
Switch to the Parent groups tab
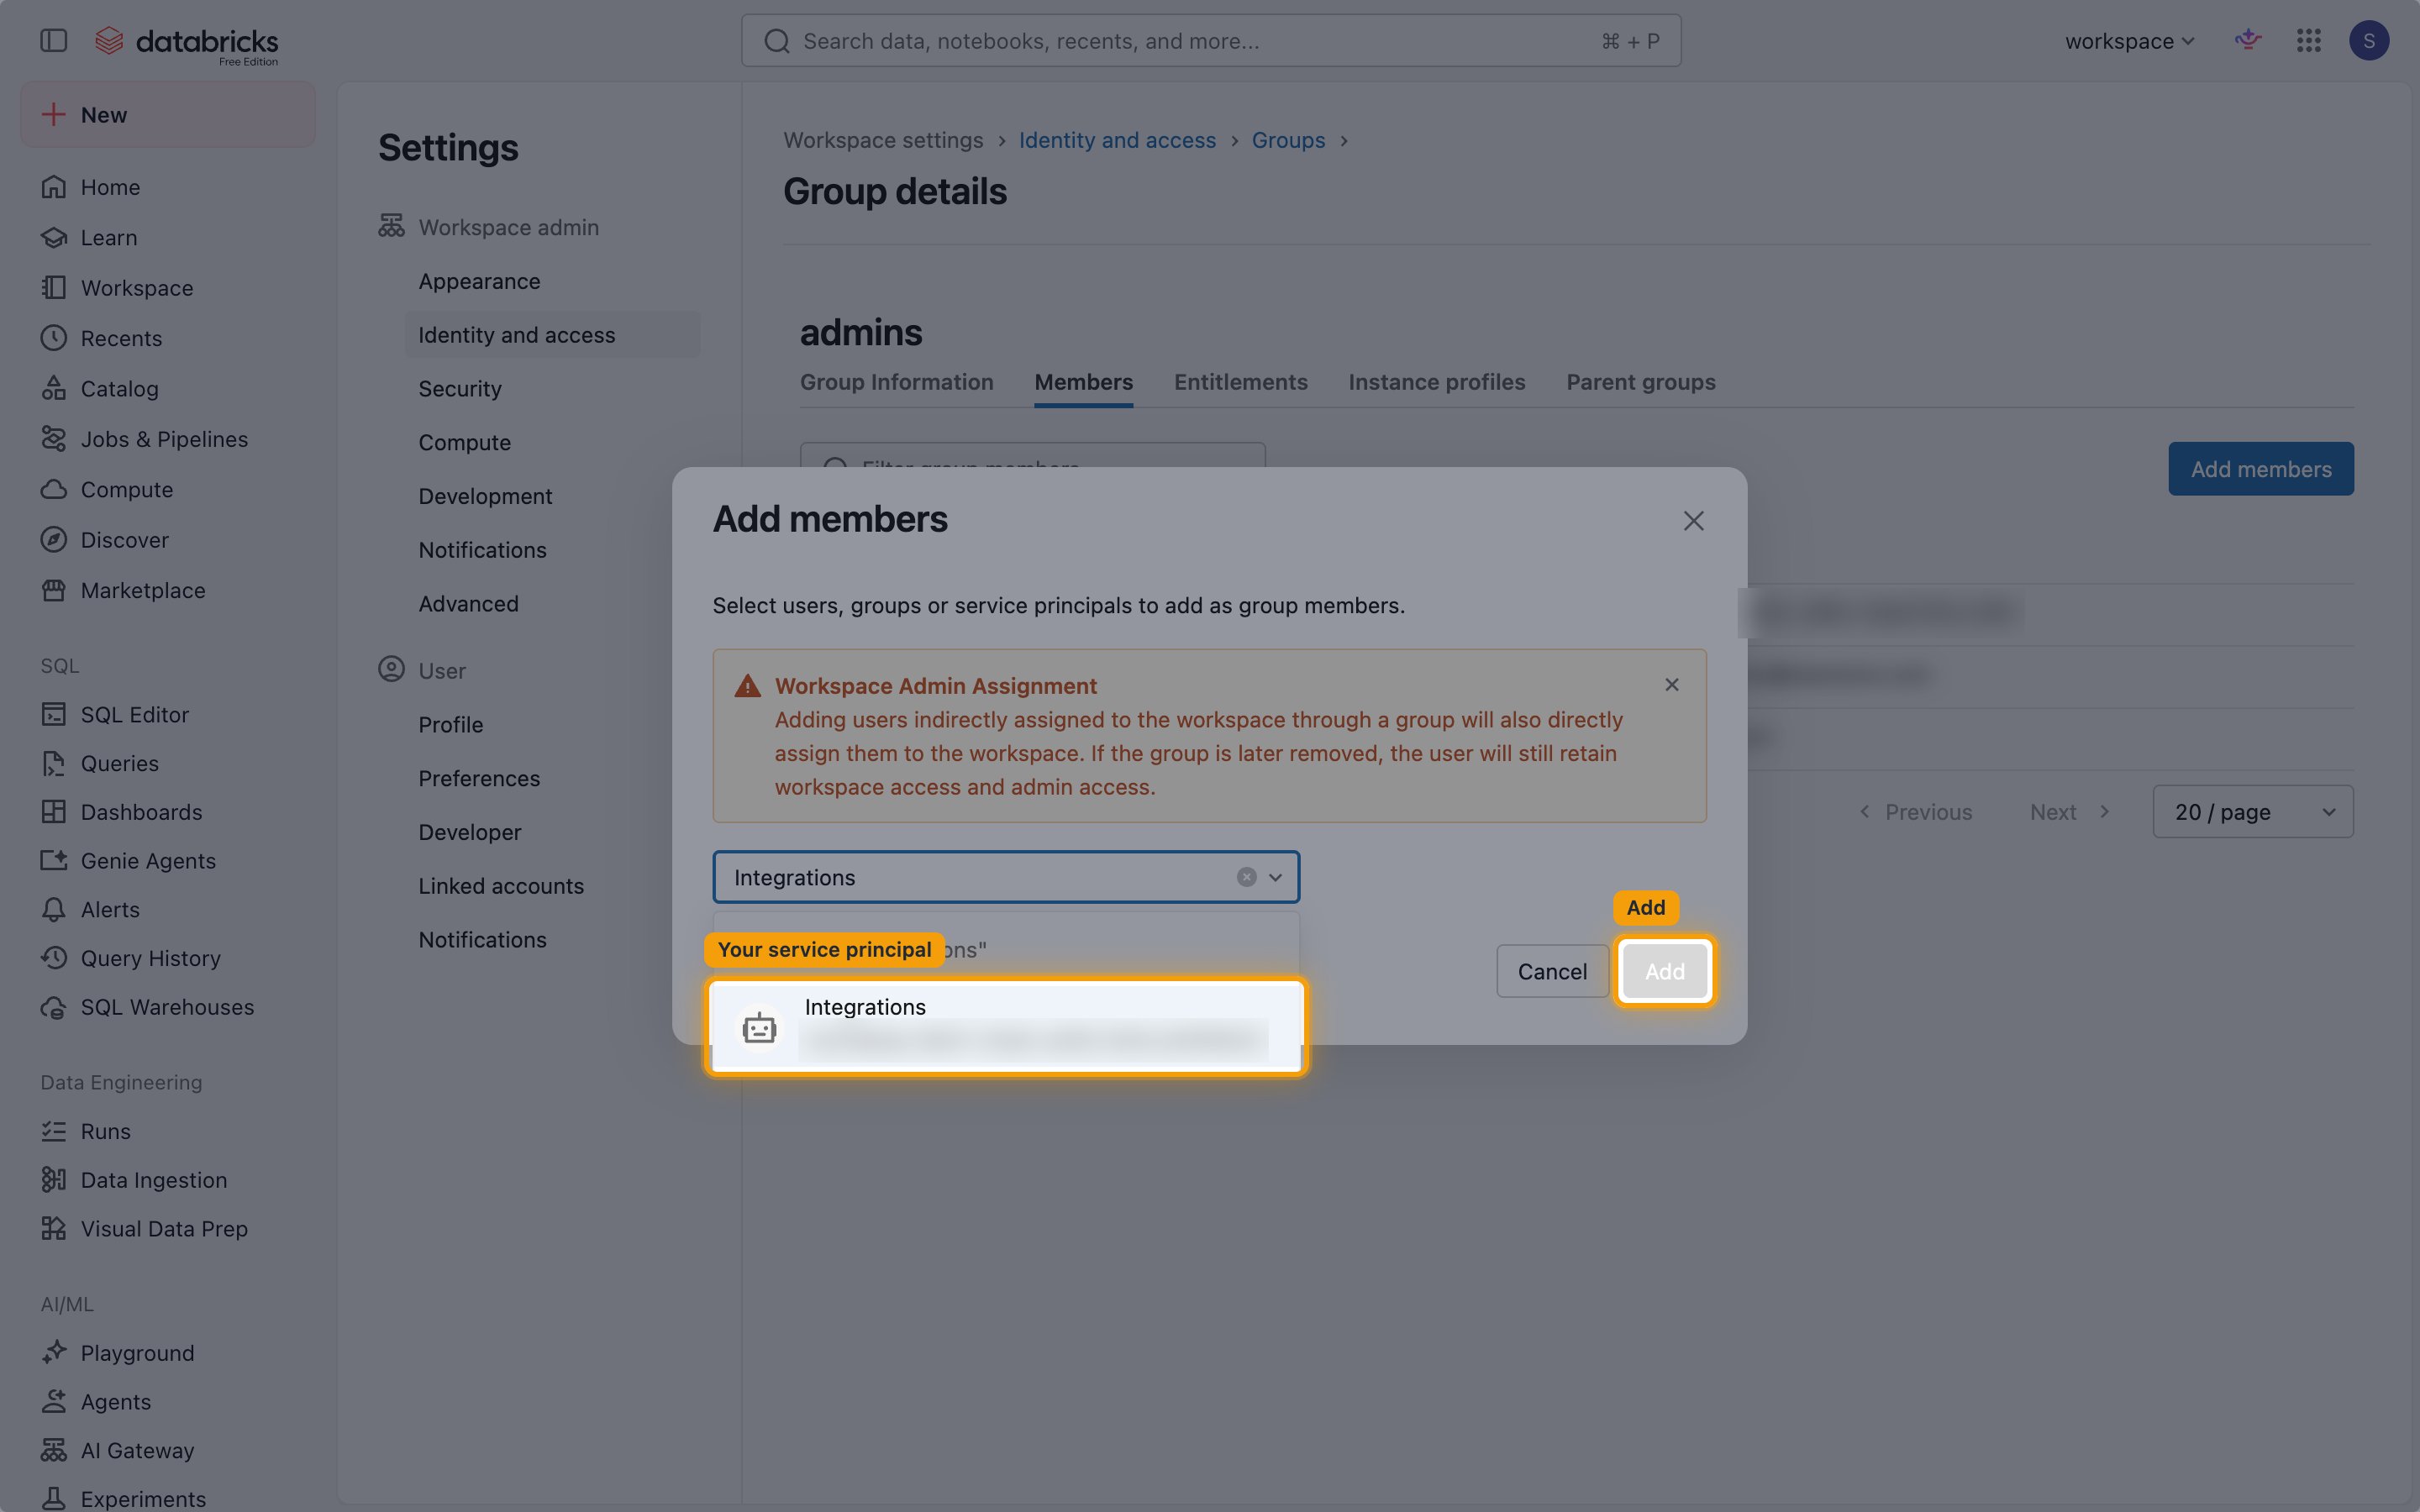point(1640,382)
